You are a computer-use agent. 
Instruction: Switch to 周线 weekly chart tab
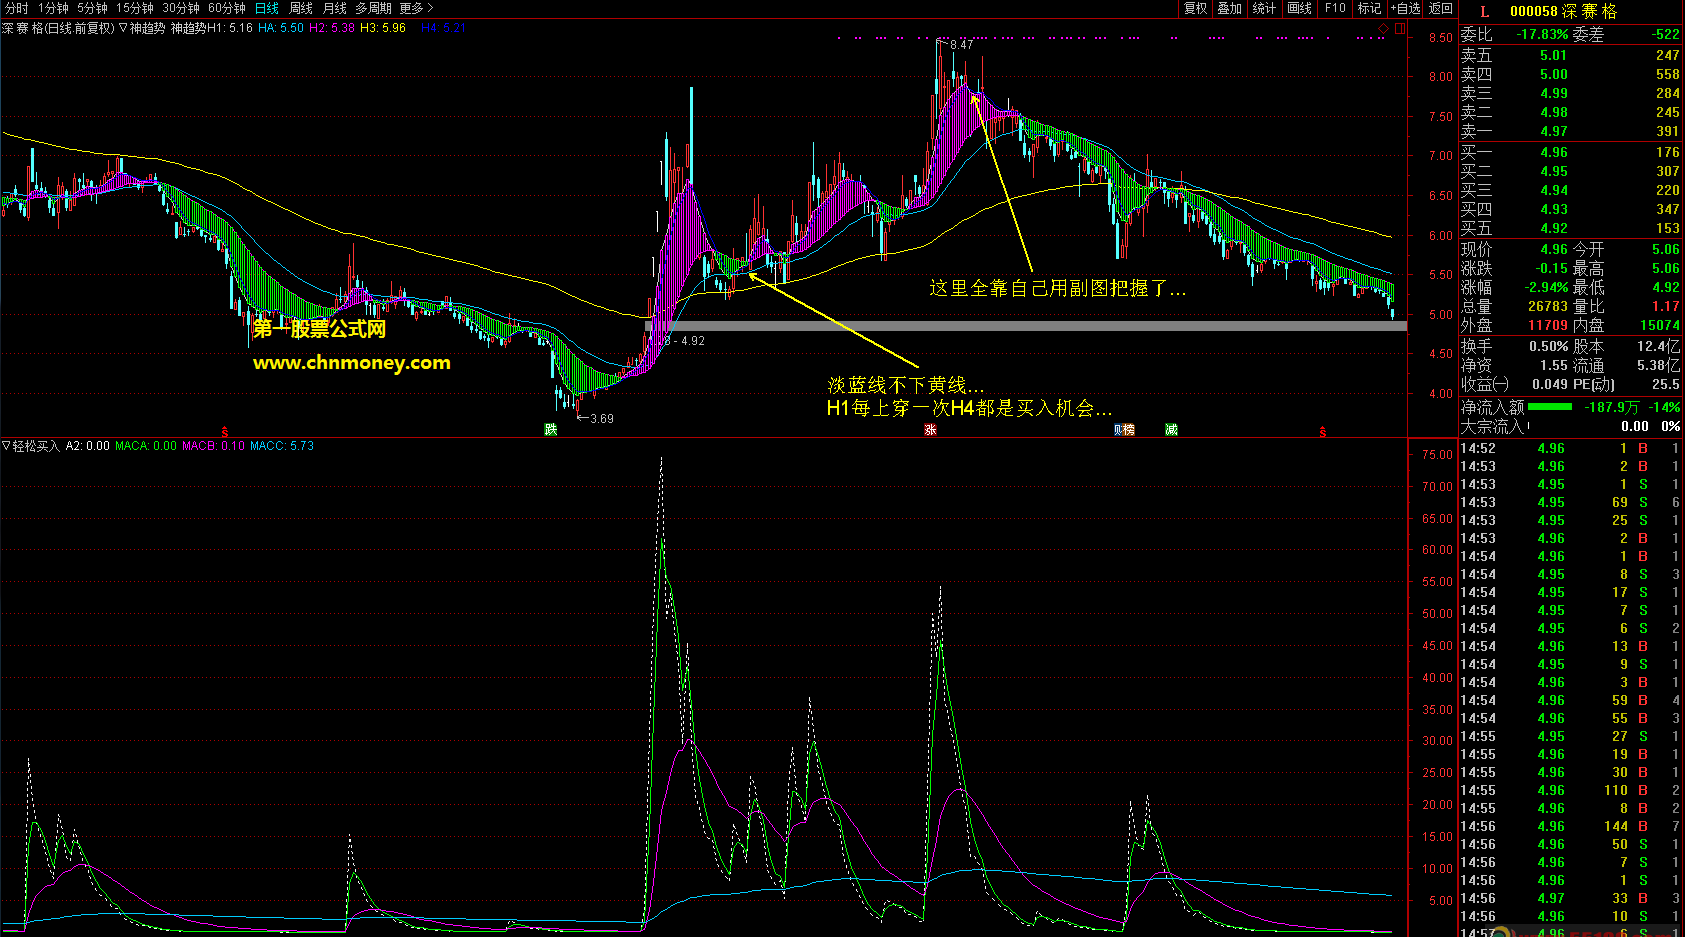click(301, 8)
